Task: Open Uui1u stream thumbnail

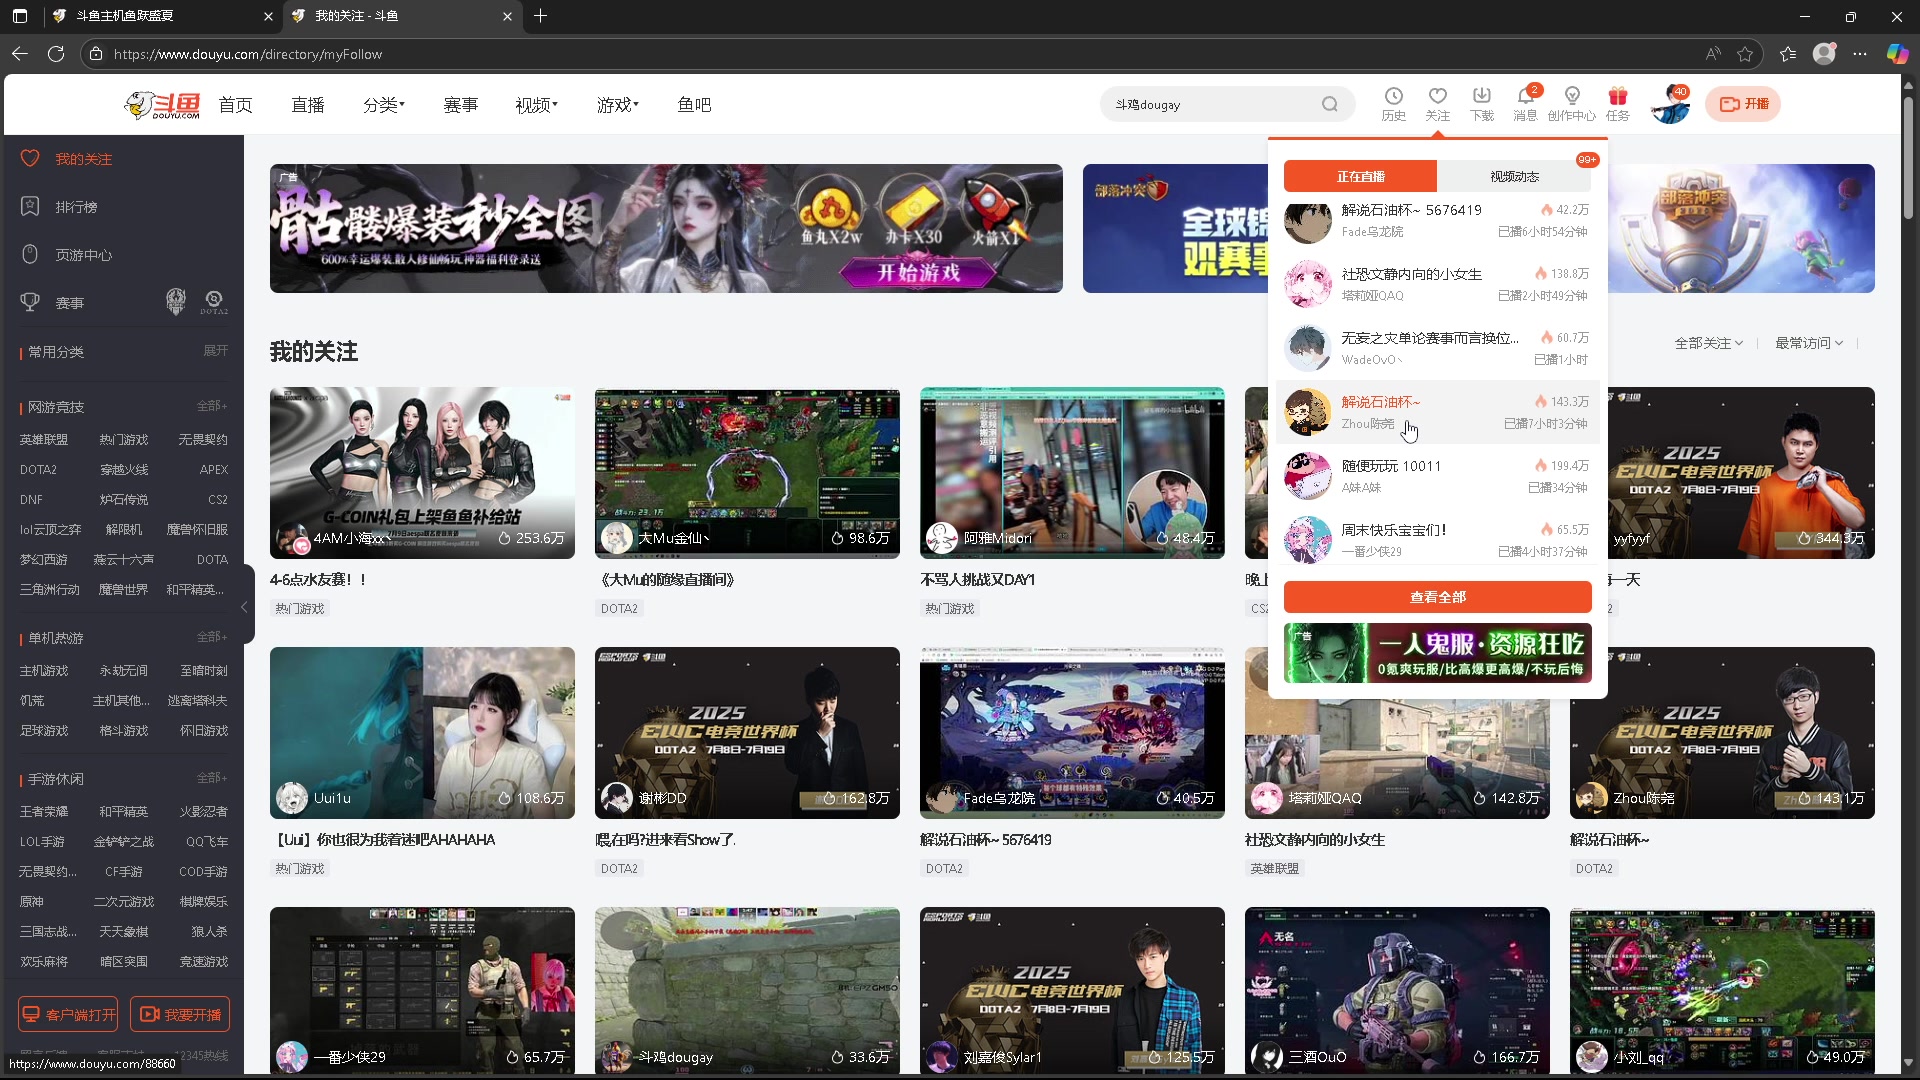Action: tap(422, 733)
